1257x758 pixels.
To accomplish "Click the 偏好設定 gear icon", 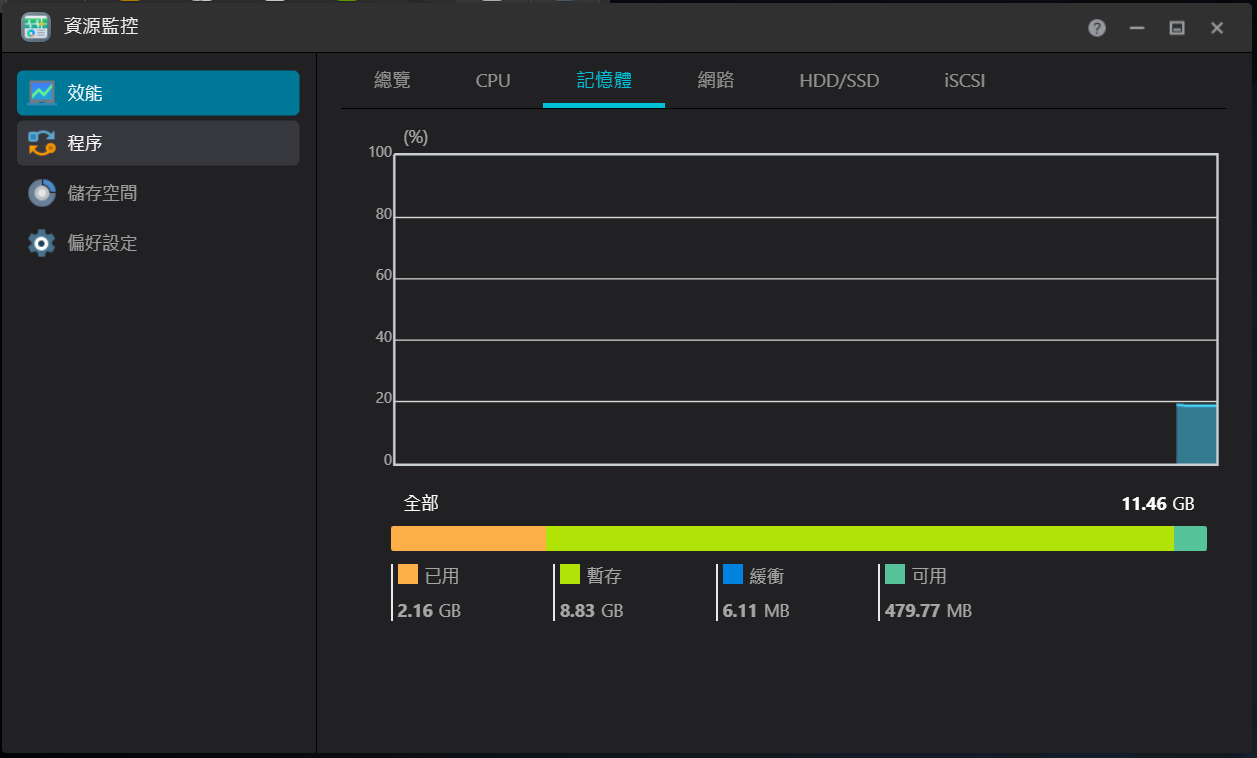I will (x=42, y=243).
